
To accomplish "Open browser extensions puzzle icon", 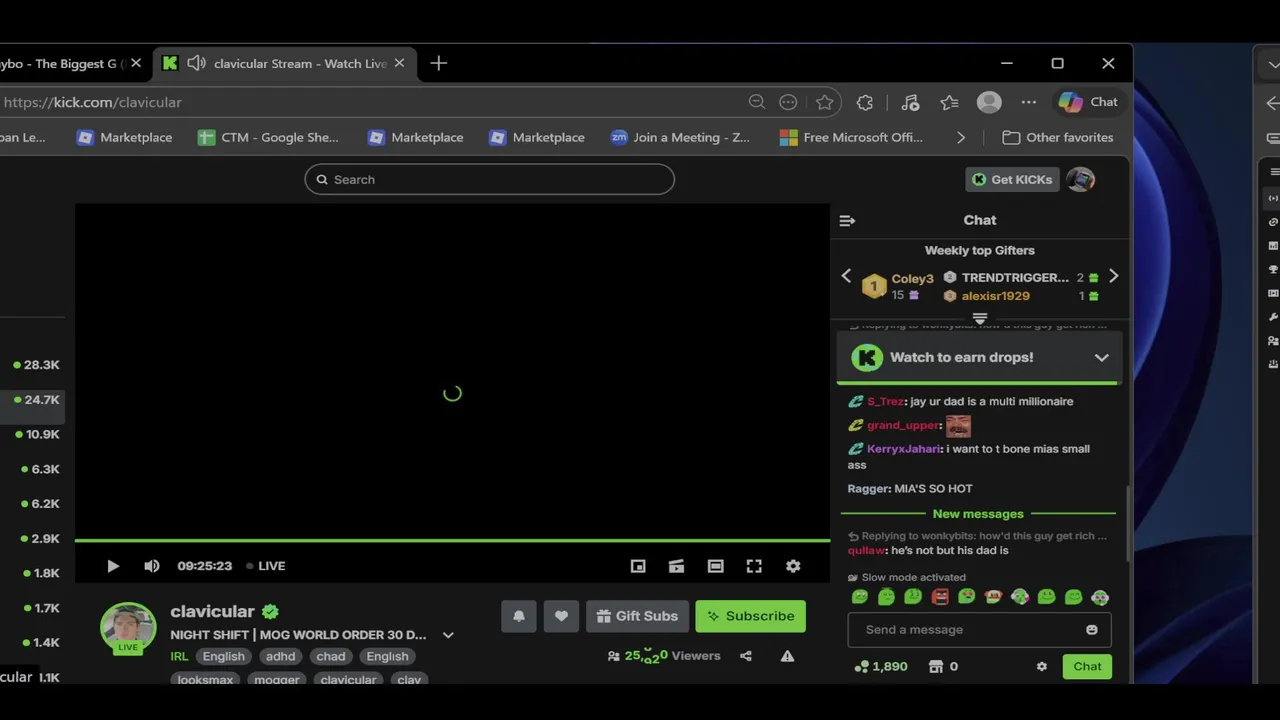I will click(x=865, y=102).
